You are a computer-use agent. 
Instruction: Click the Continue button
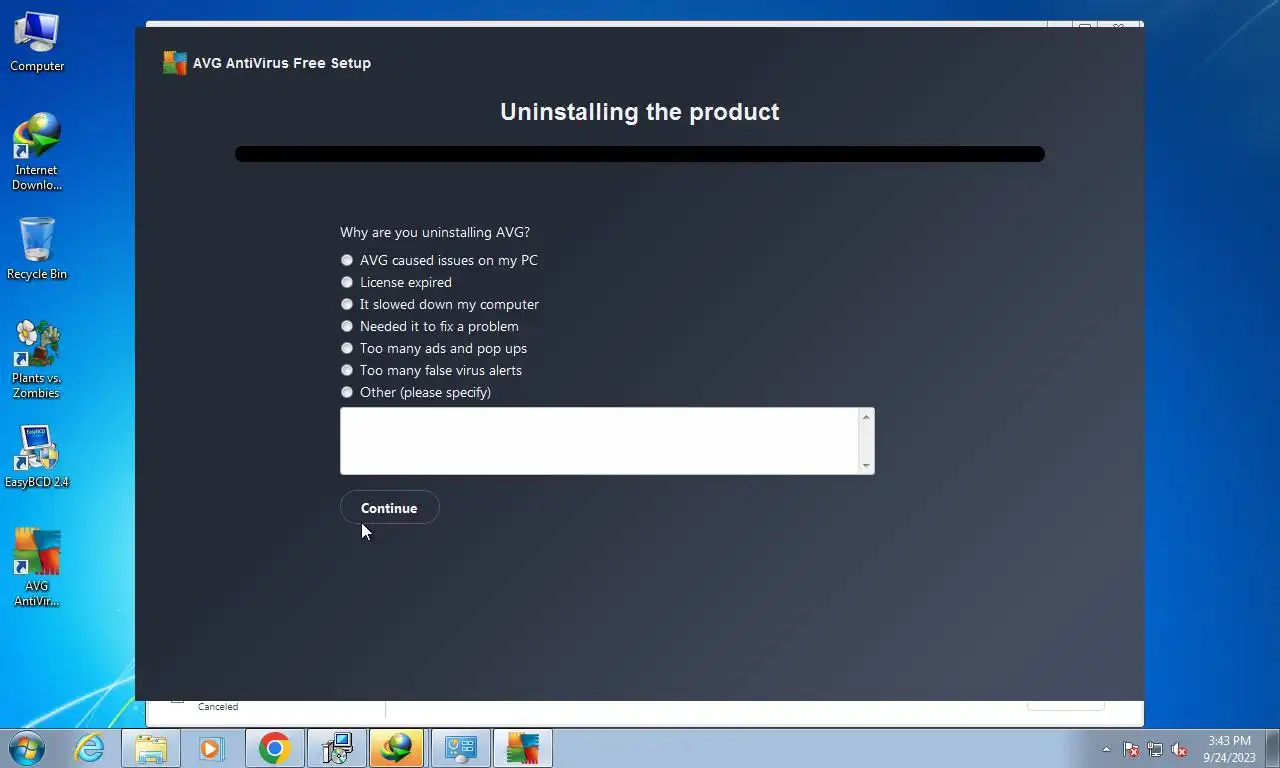point(389,508)
